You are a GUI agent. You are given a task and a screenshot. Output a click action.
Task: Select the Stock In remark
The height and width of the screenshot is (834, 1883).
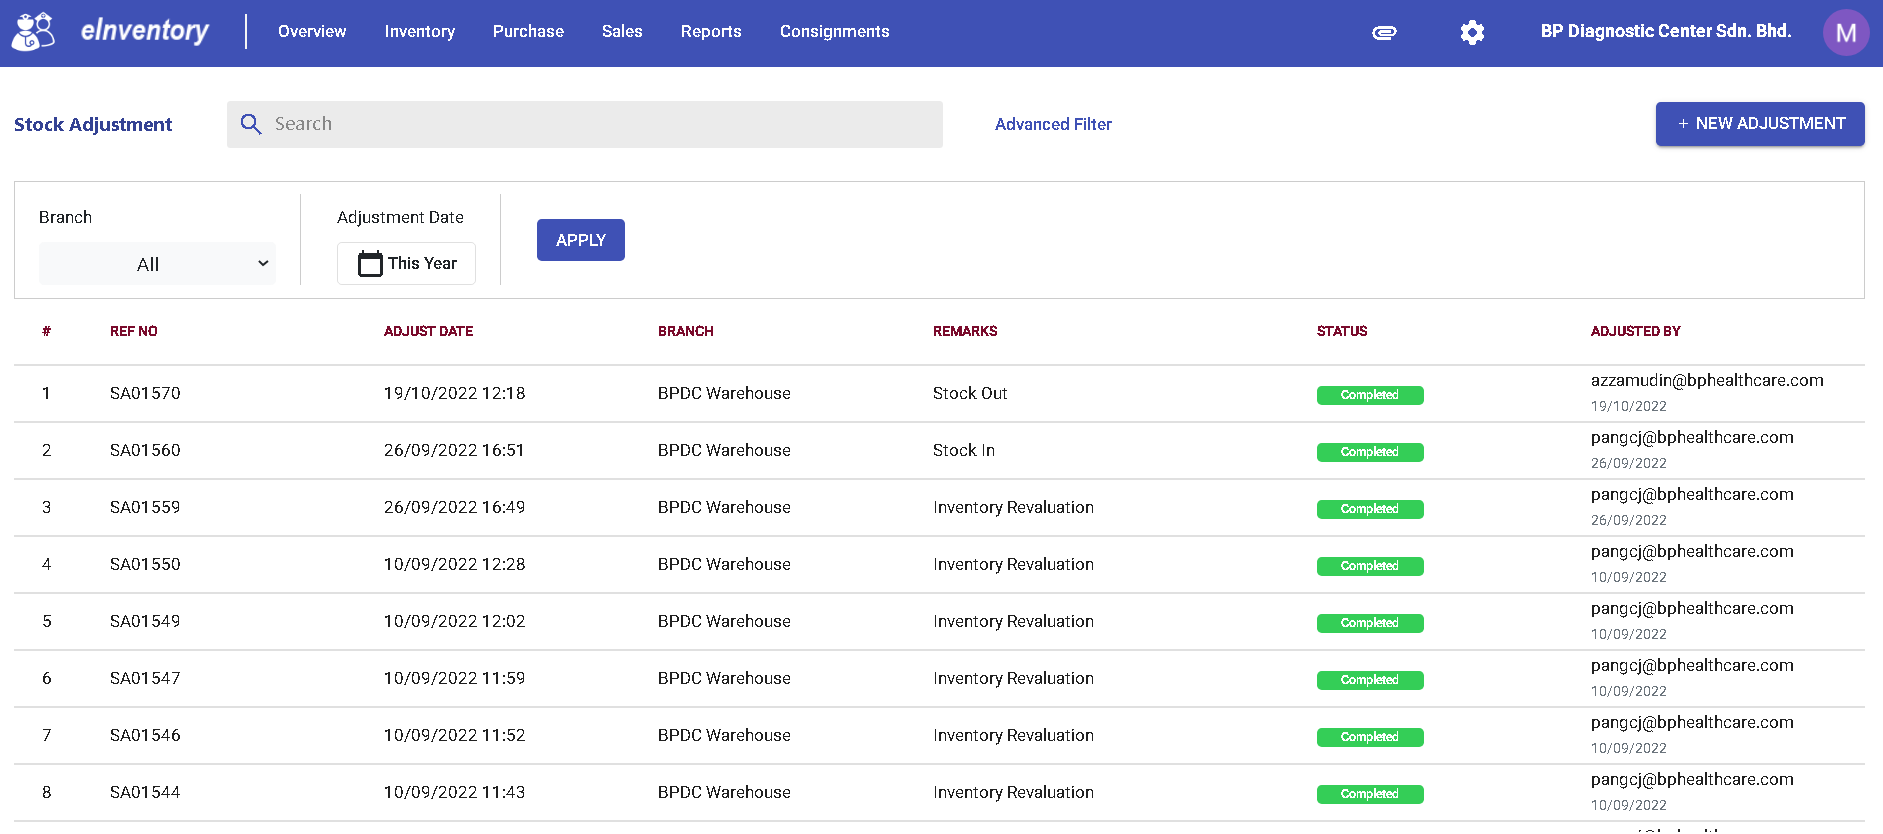pyautogui.click(x=964, y=450)
